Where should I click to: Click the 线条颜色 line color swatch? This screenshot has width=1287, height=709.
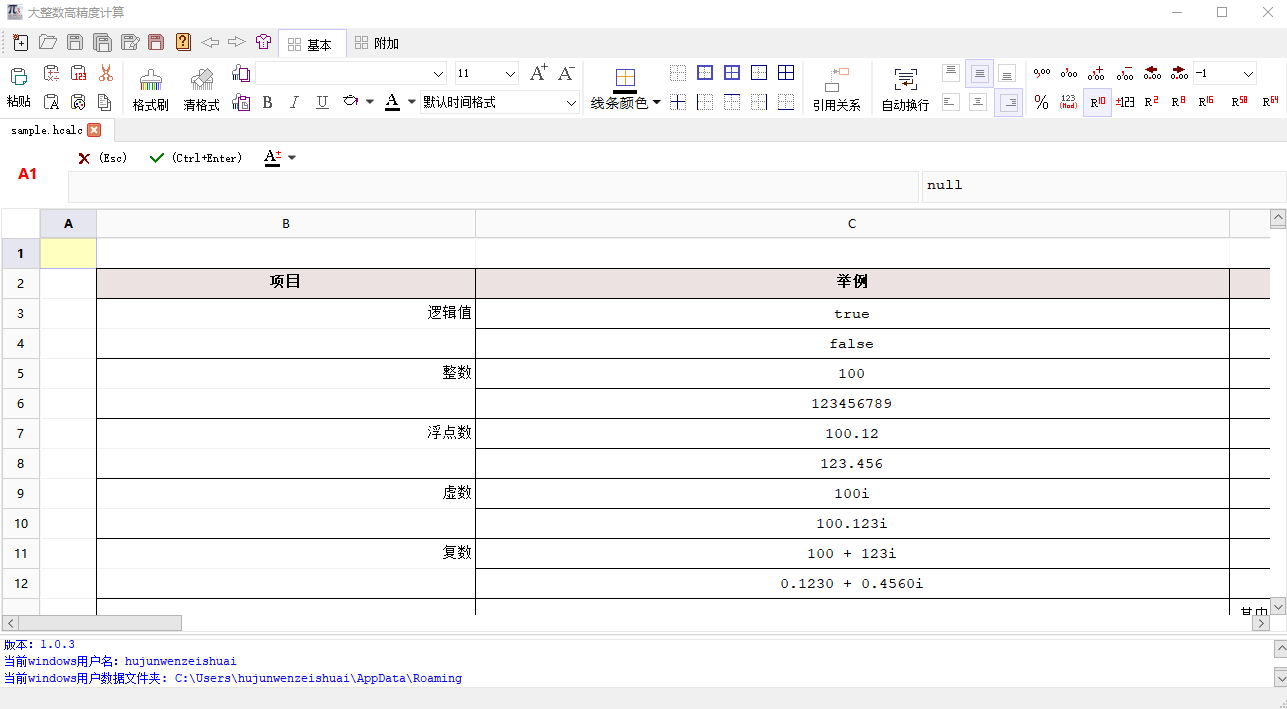click(x=625, y=79)
